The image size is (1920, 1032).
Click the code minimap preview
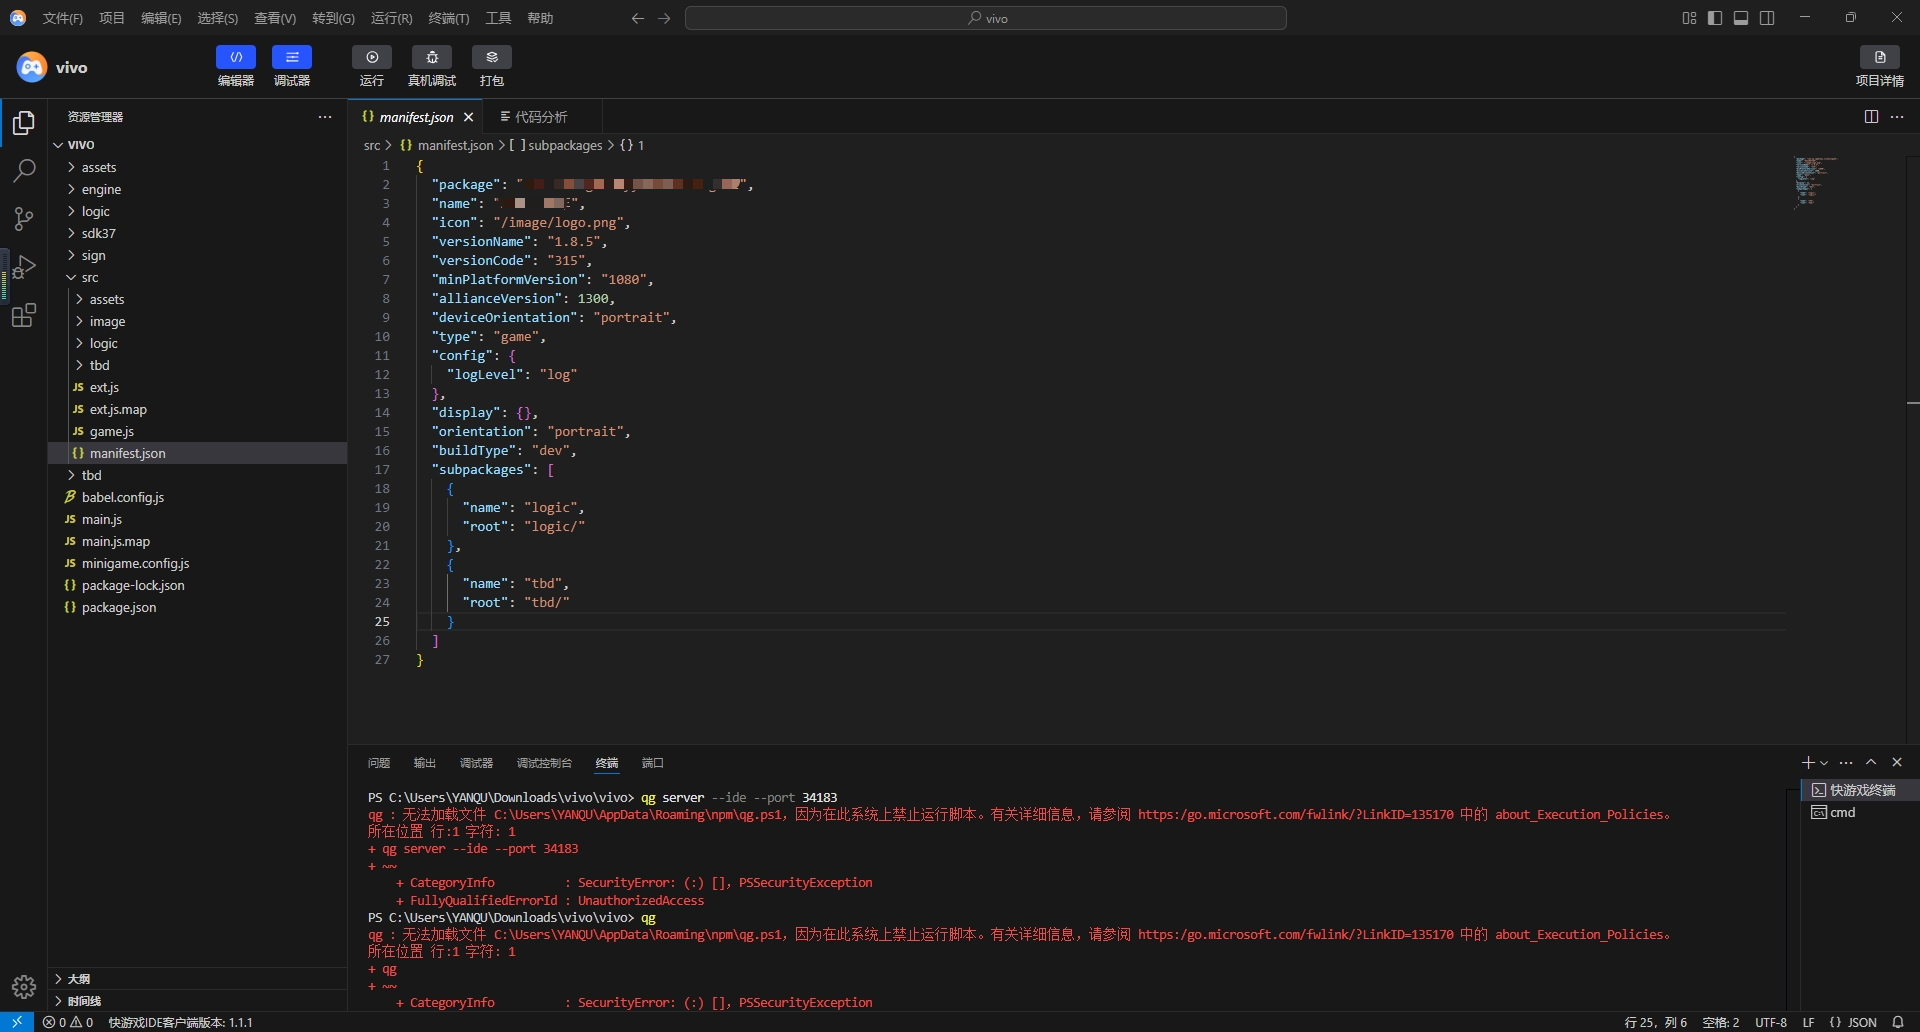(x=1814, y=181)
